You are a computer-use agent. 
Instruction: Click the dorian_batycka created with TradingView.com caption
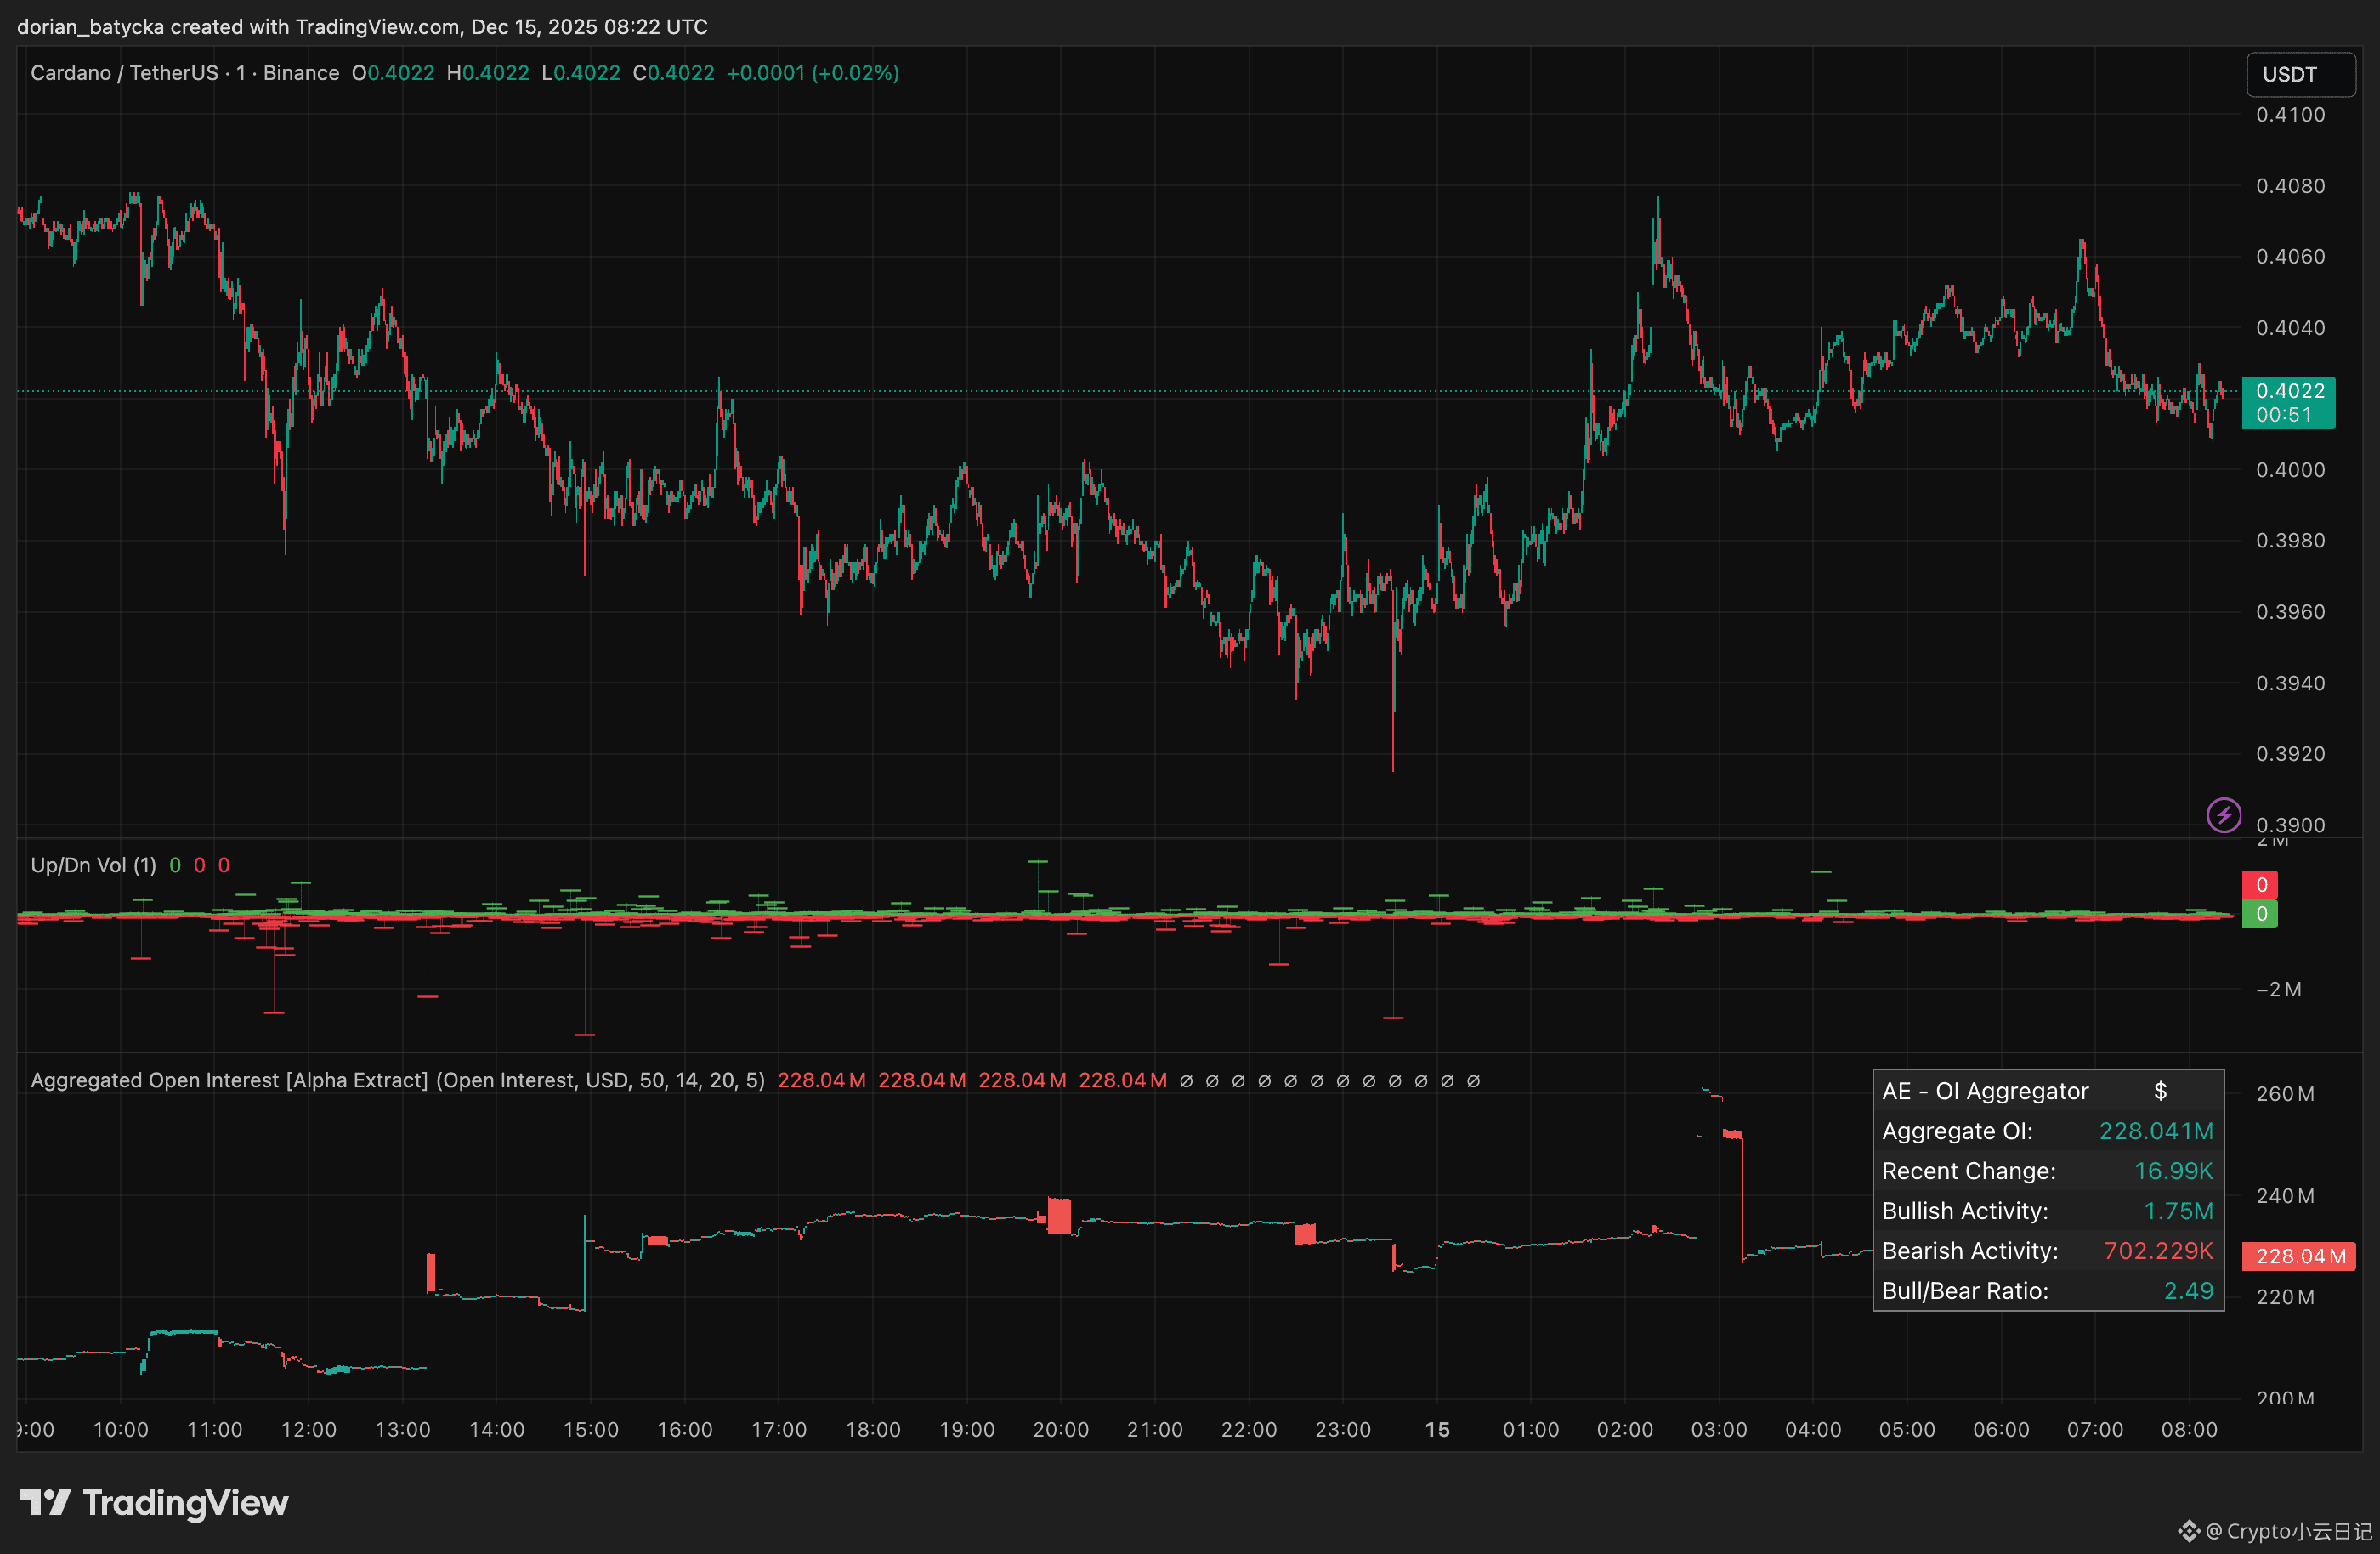coord(362,27)
